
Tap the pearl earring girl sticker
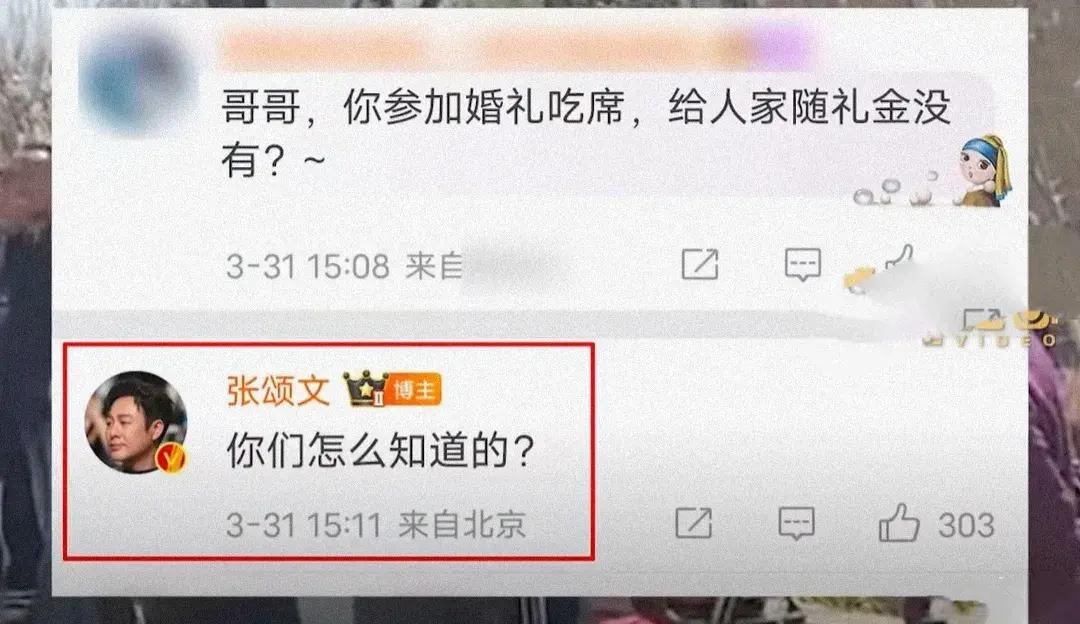(x=985, y=170)
